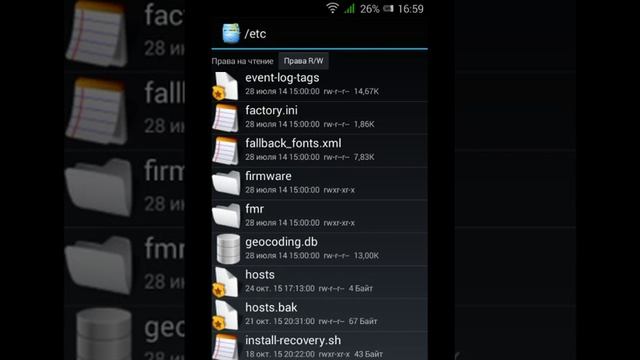Screen dimensions: 640x360
Task: Open the install-recovery.sh script icon
Action: (x=225, y=347)
